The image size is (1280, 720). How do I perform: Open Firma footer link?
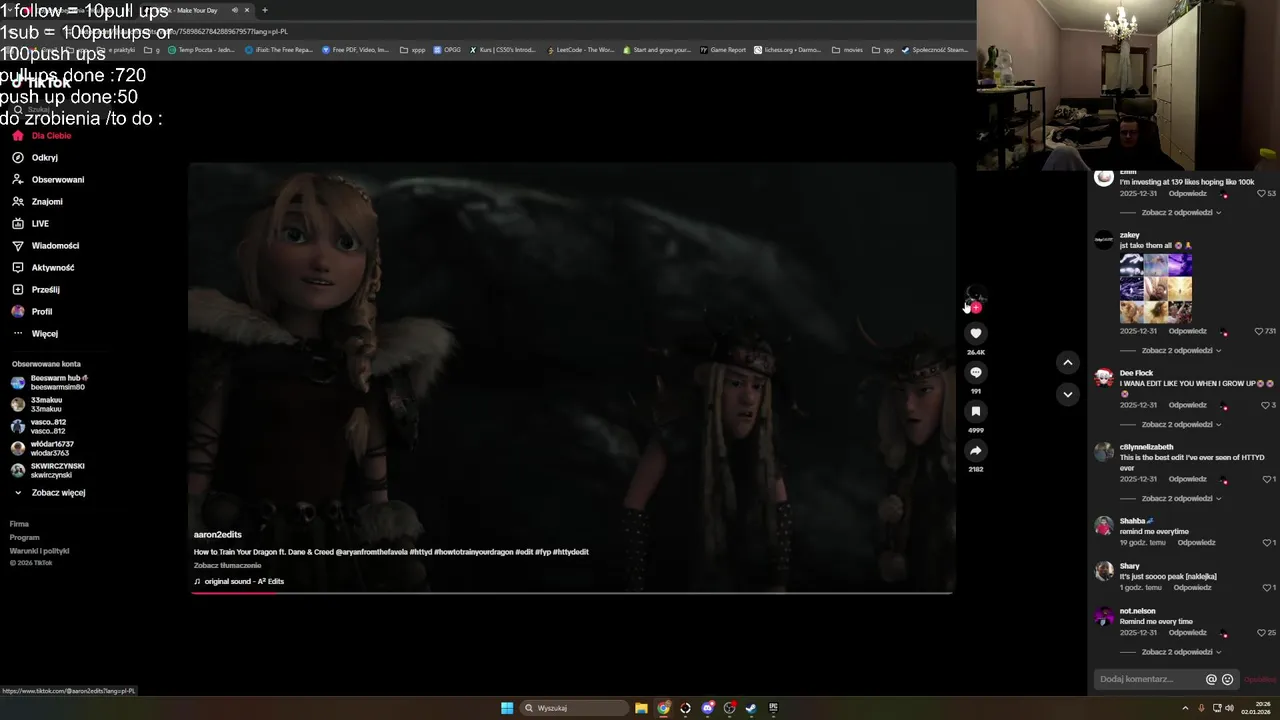pos(19,524)
